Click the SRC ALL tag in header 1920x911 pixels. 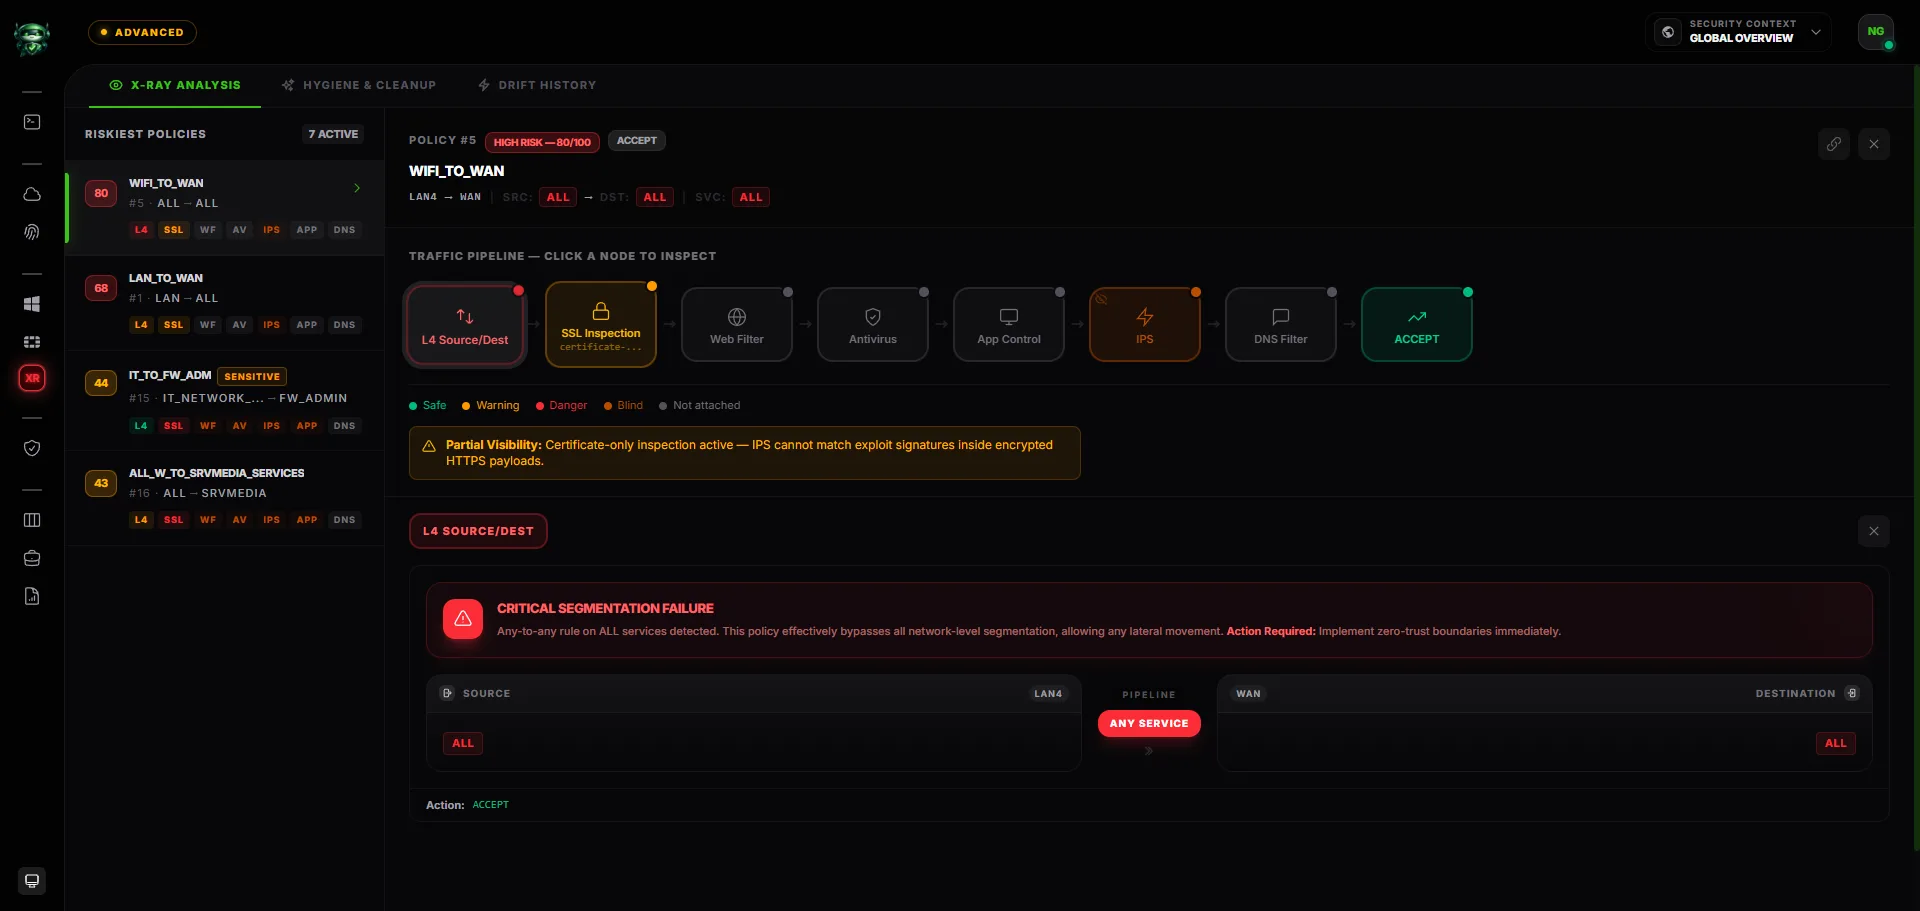click(558, 197)
